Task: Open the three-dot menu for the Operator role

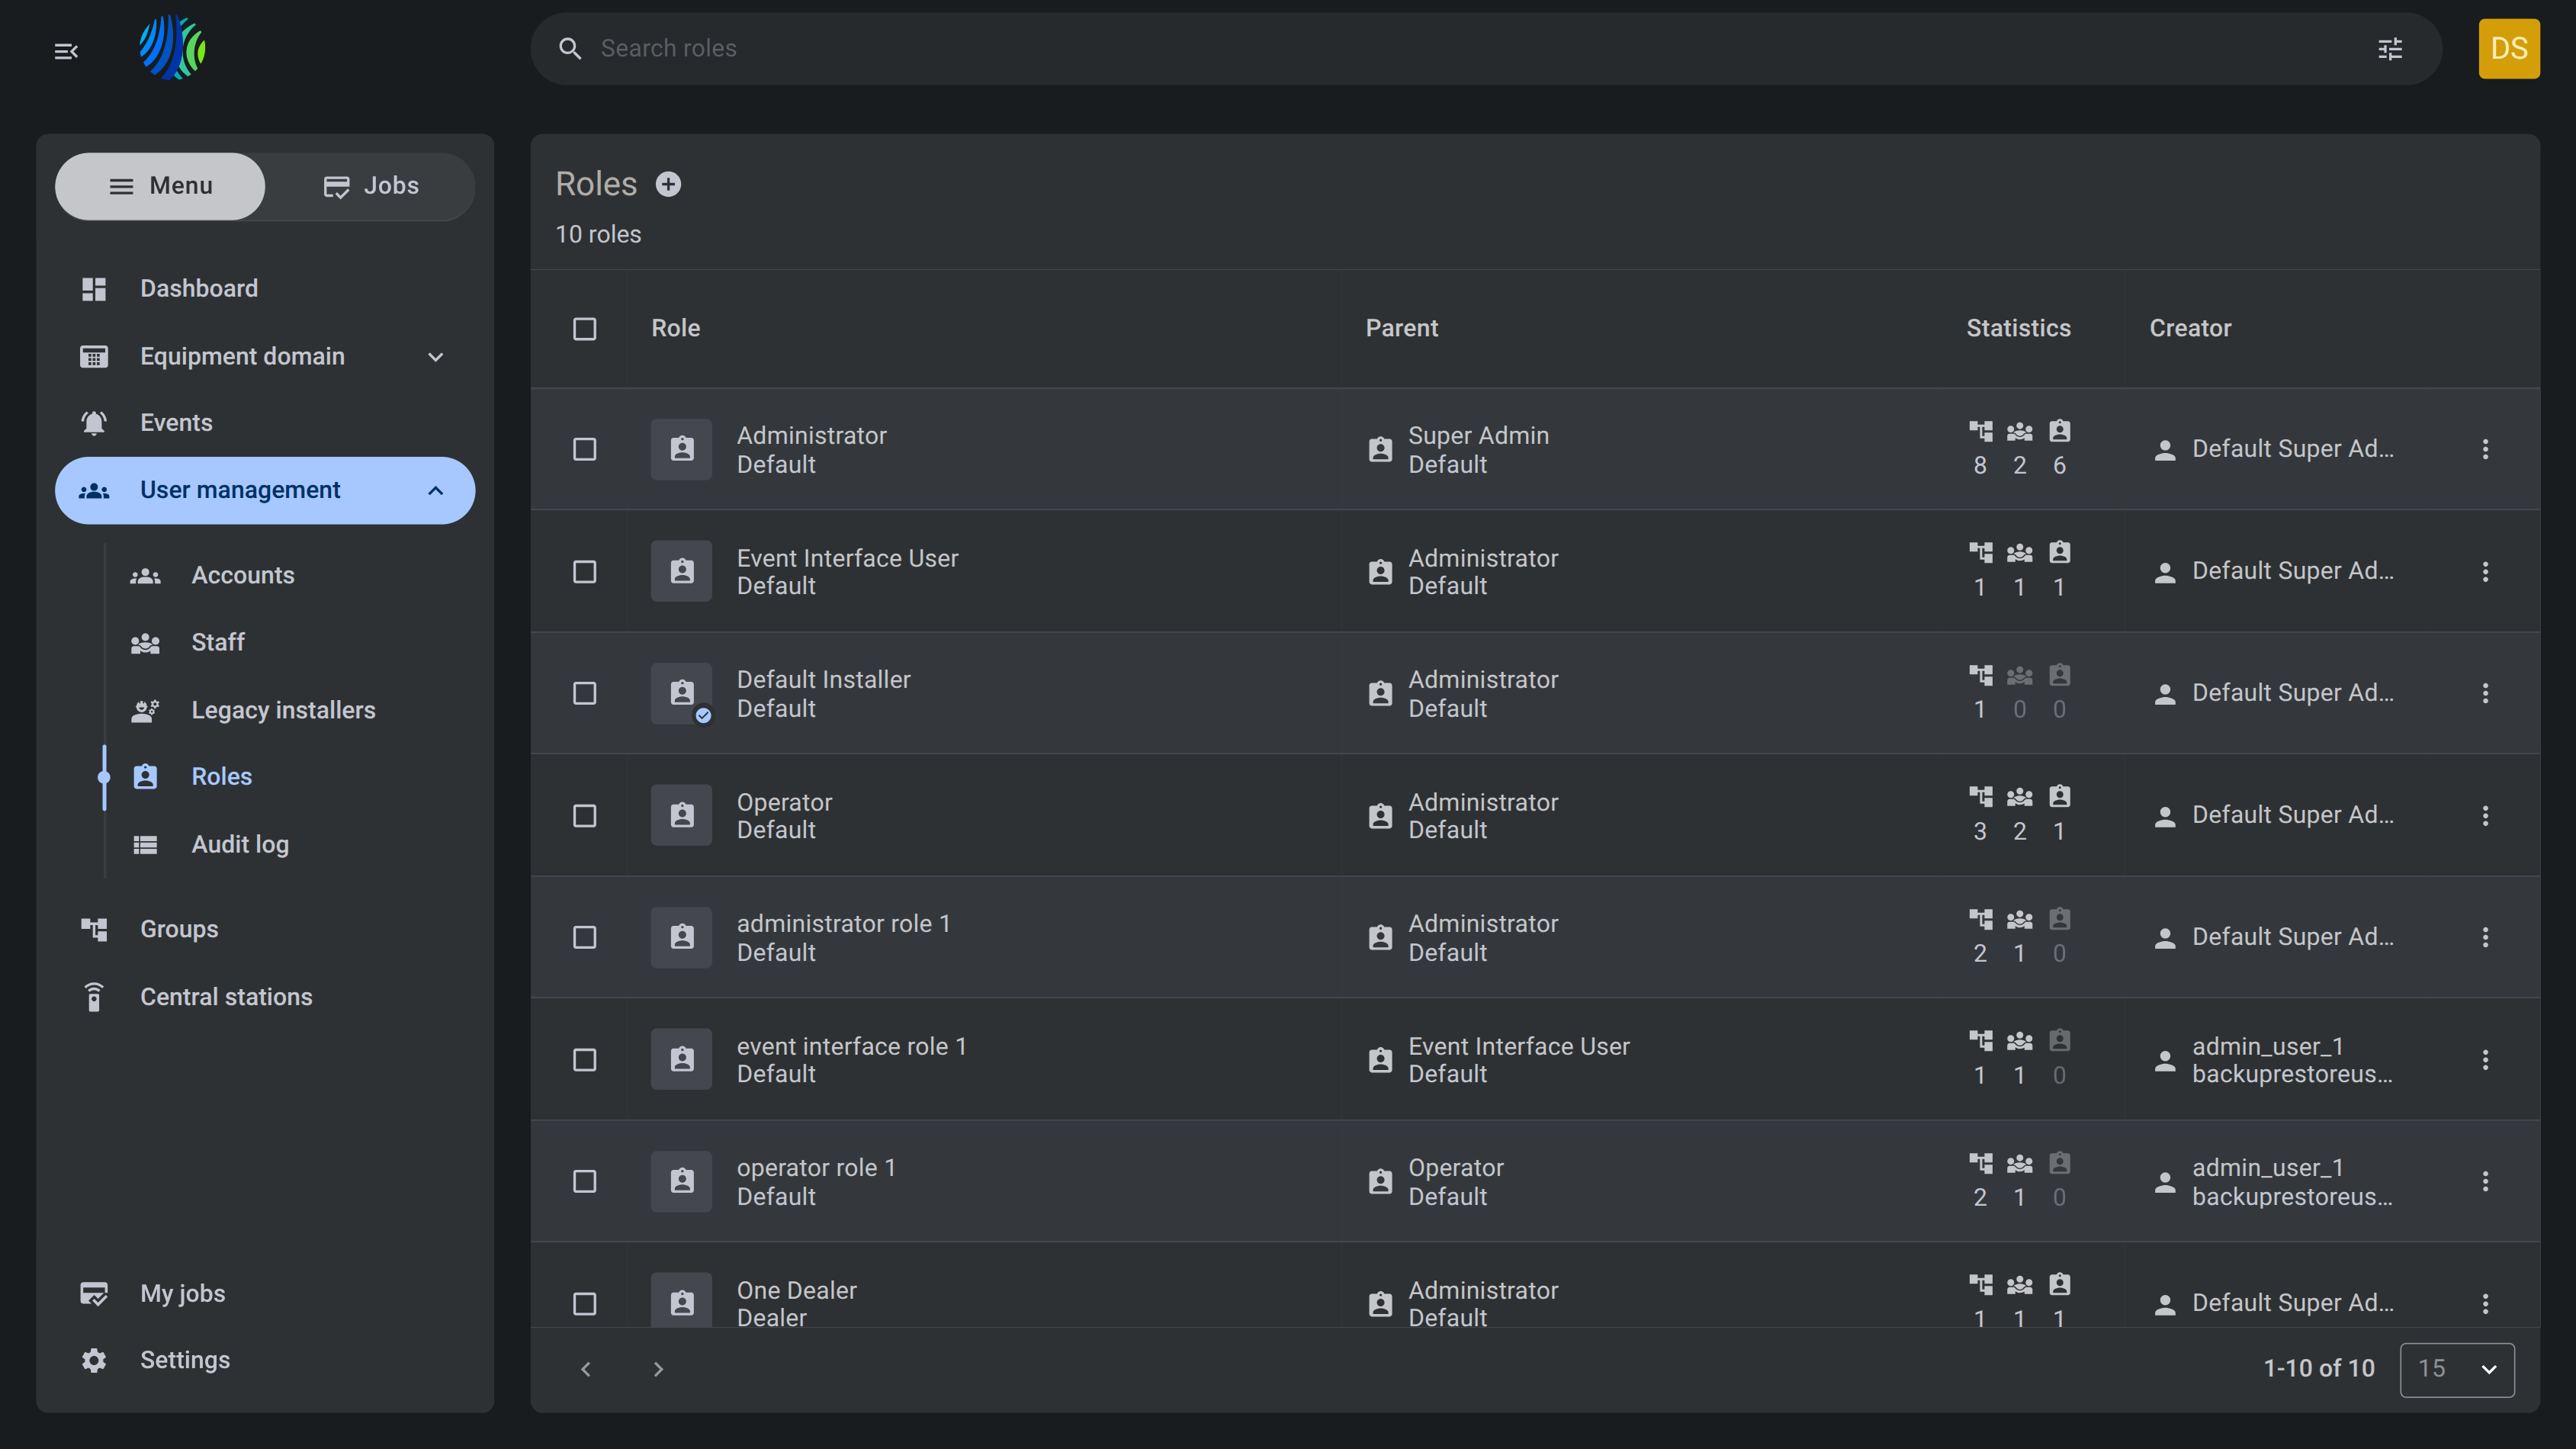Action: (2485, 815)
